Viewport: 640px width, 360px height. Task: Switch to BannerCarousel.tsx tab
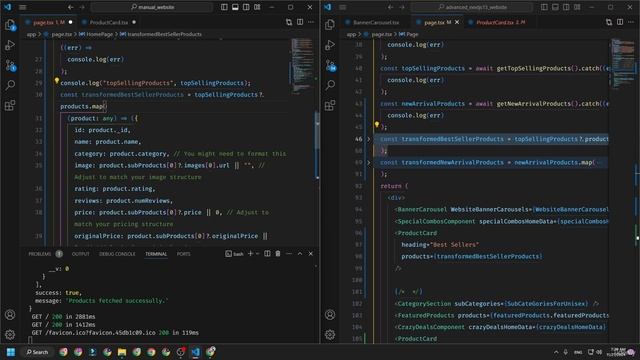[x=376, y=22]
